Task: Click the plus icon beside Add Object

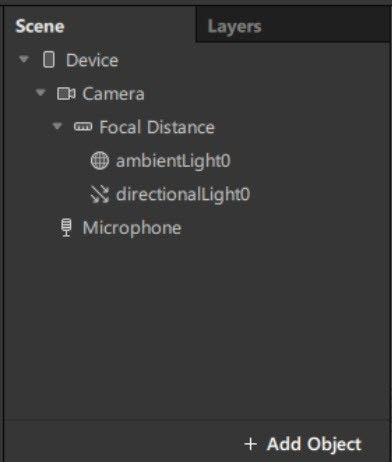Action: (x=251, y=444)
